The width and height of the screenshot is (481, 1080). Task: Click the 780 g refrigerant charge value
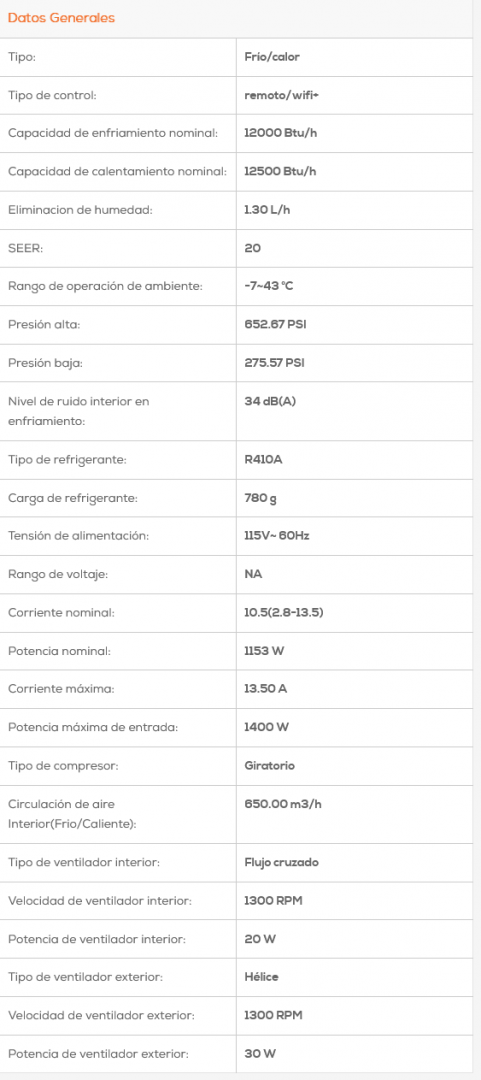click(260, 498)
